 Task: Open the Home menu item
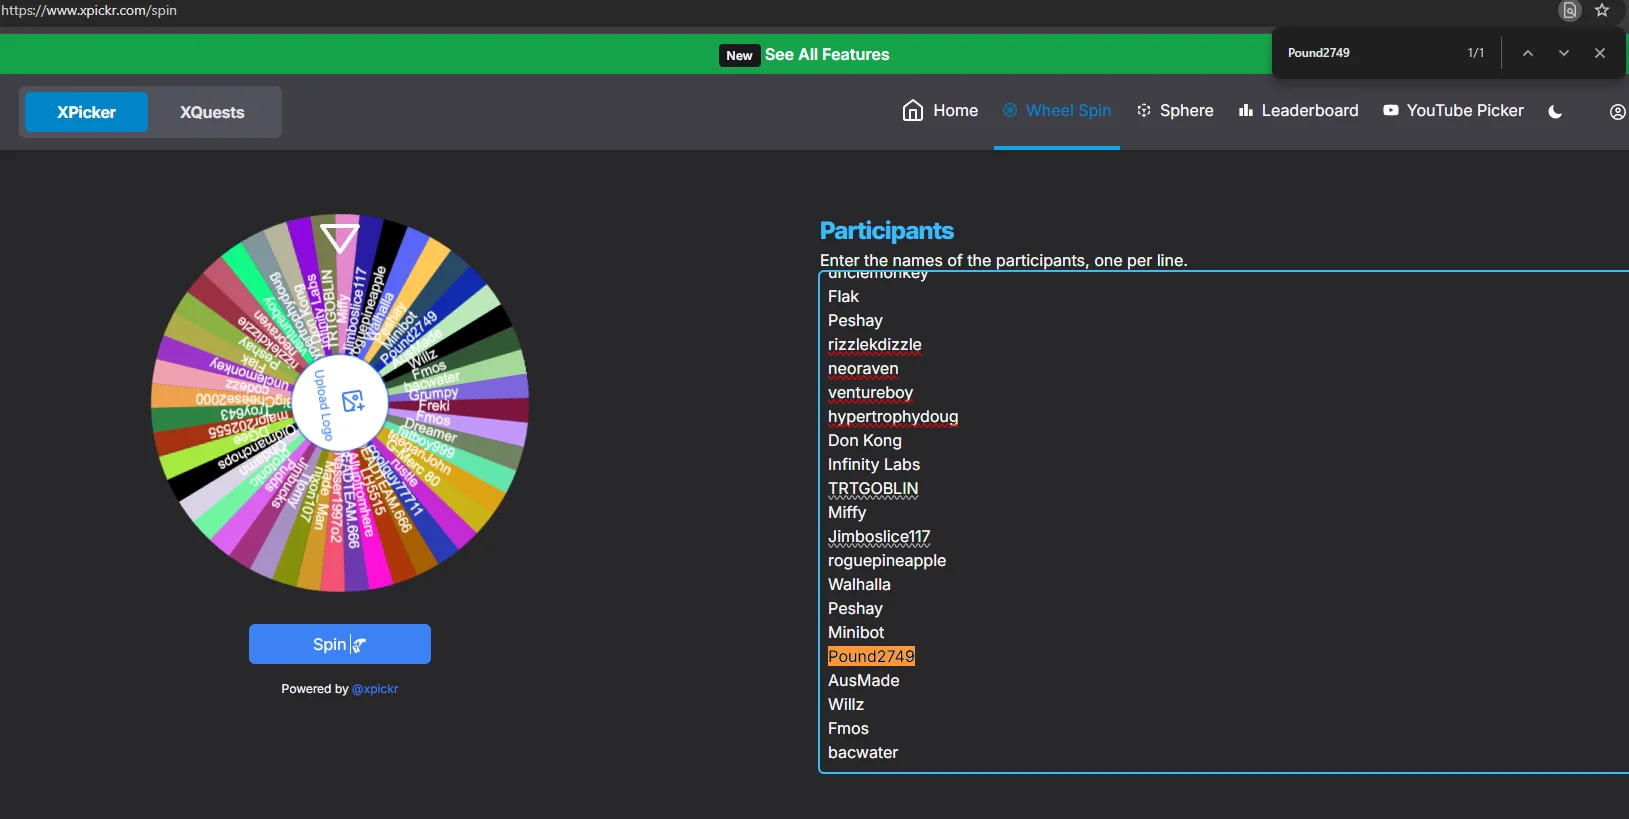pyautogui.click(x=940, y=110)
